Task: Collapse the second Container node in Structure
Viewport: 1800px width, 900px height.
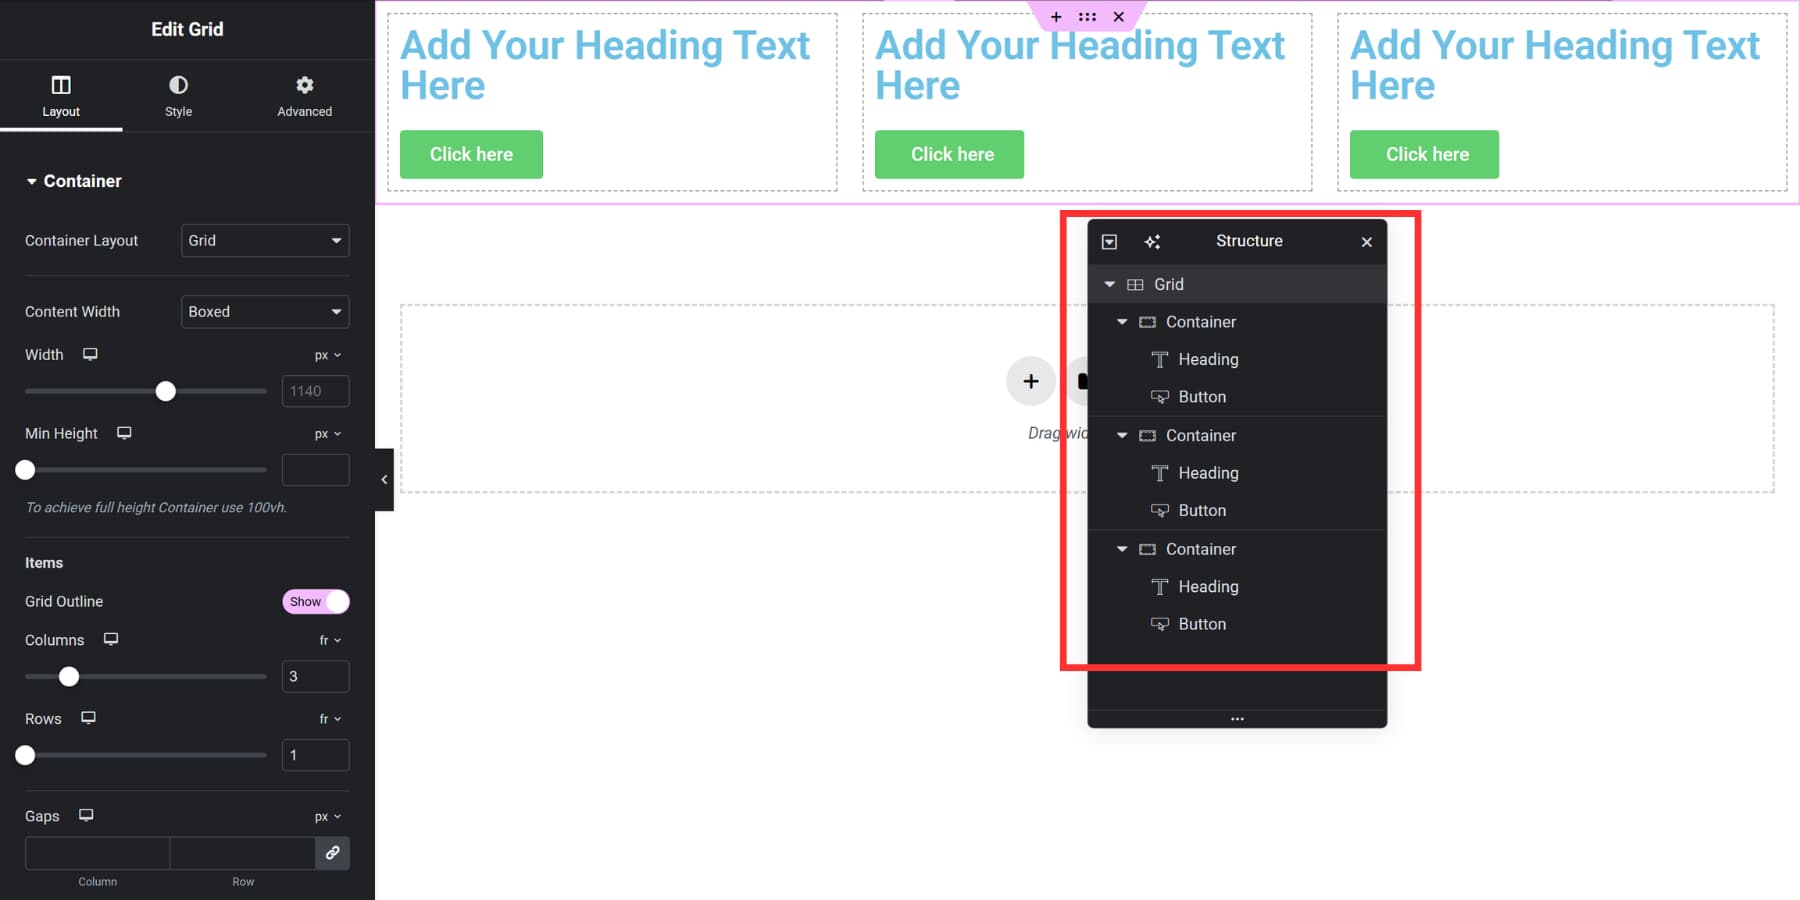Action: click(x=1121, y=435)
